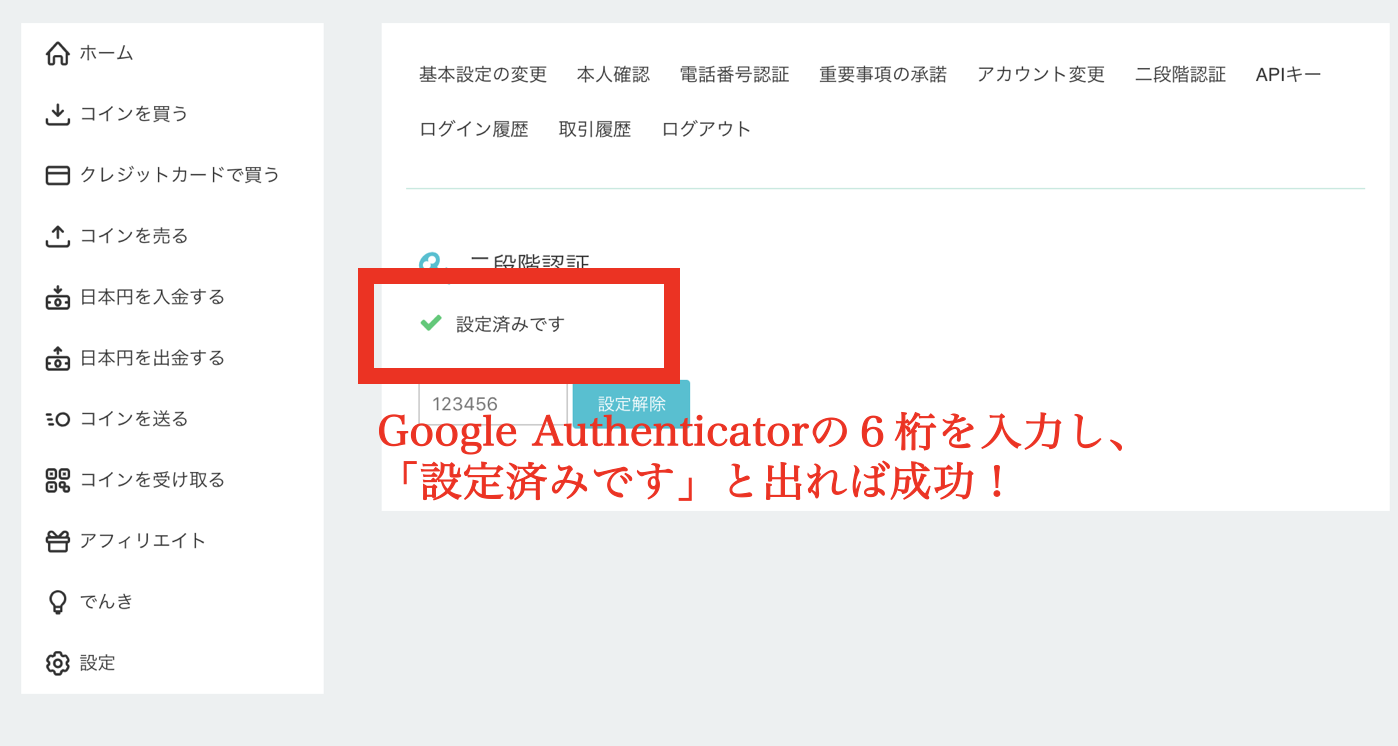Open the コインを受け取る QR code icon
Screen dimensions: 1398x746
pos(58,480)
